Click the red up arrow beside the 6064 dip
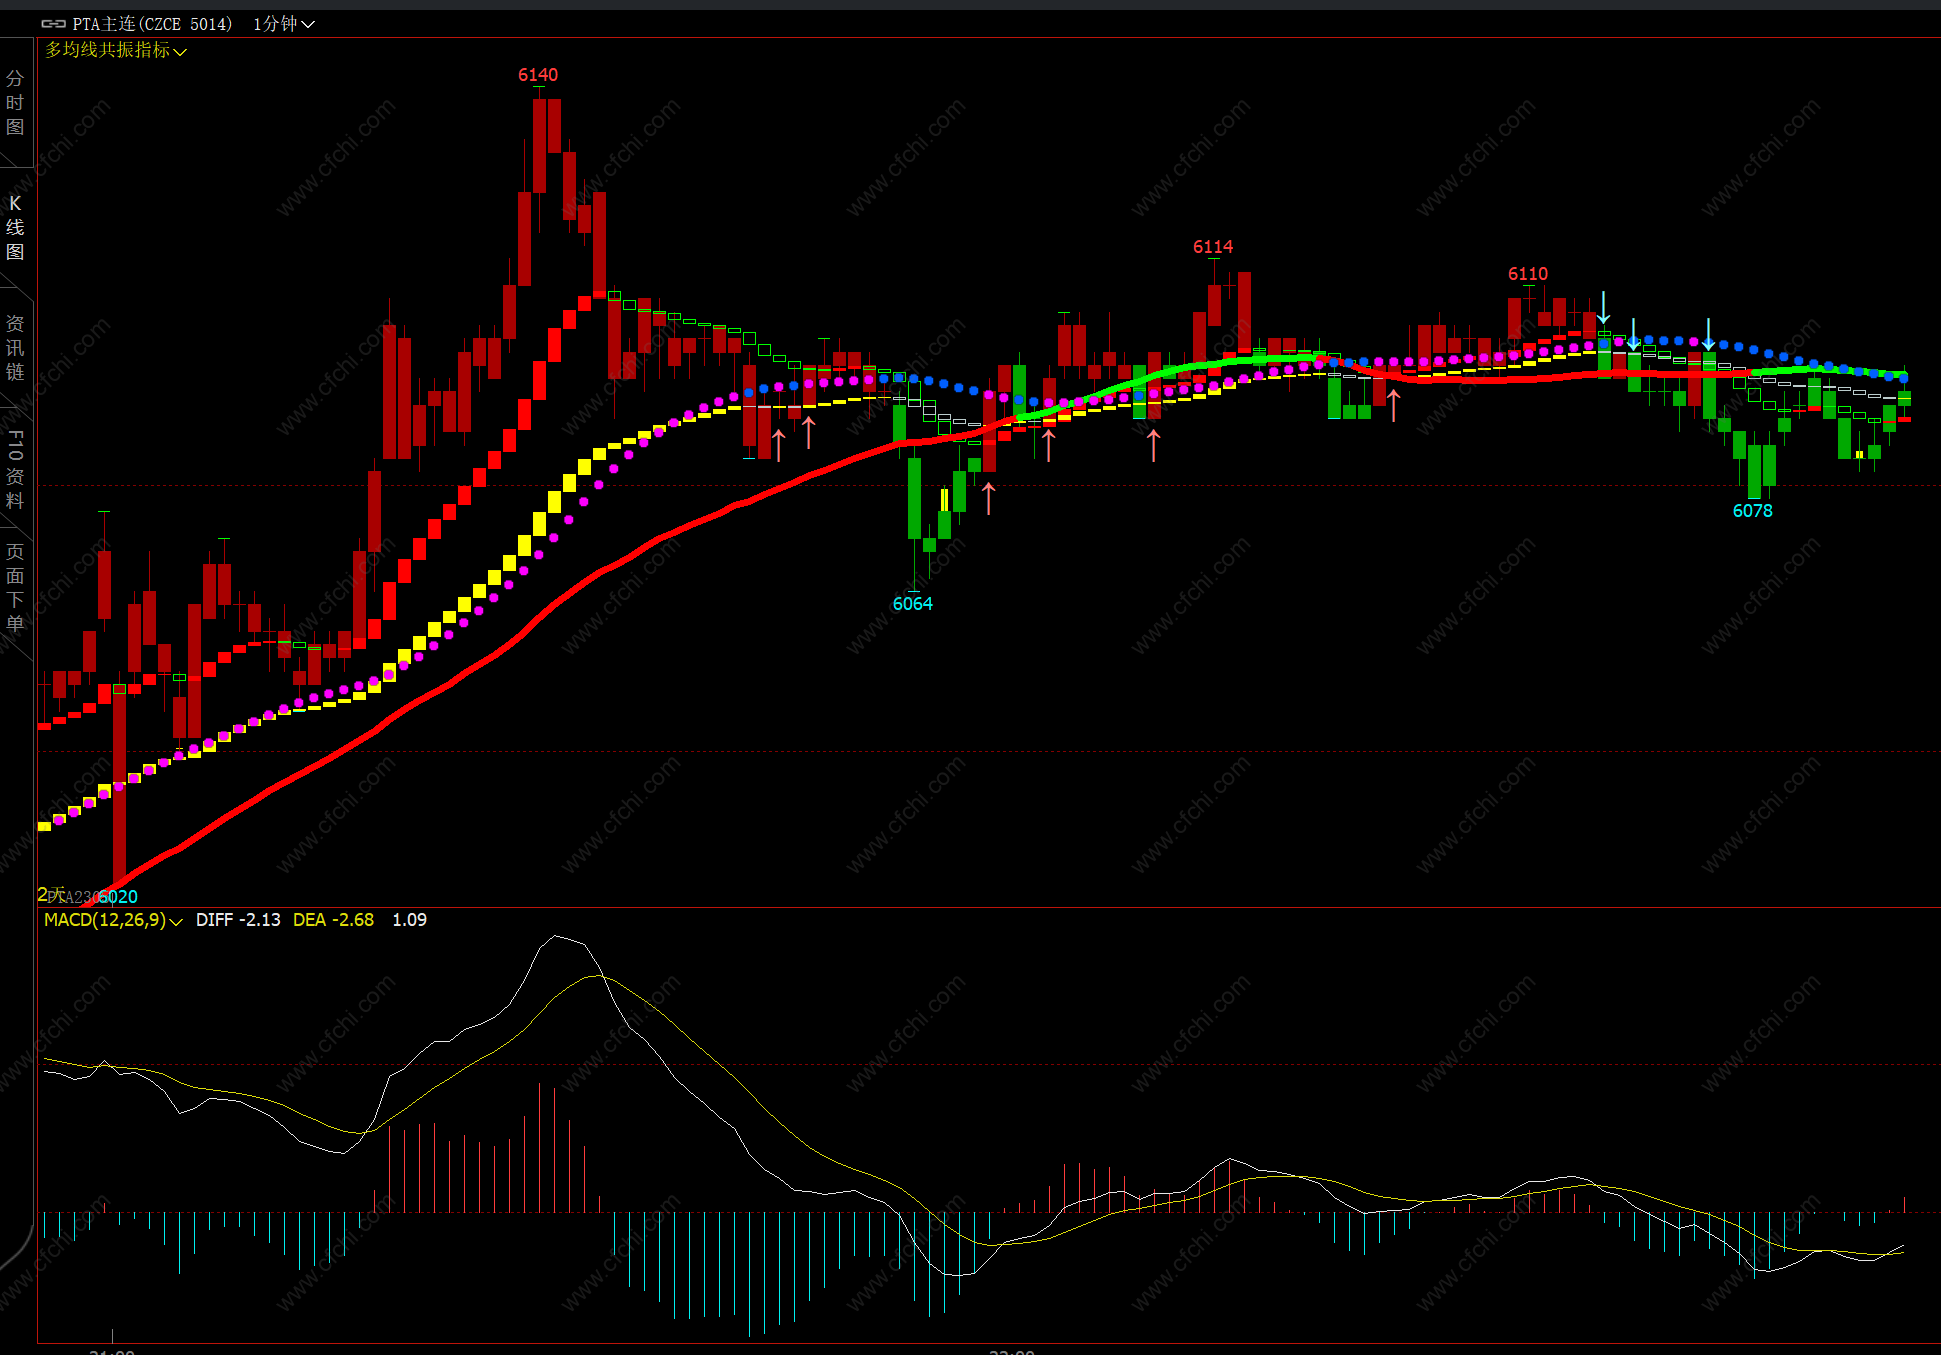Image resolution: width=1941 pixels, height=1355 pixels. 988,498
